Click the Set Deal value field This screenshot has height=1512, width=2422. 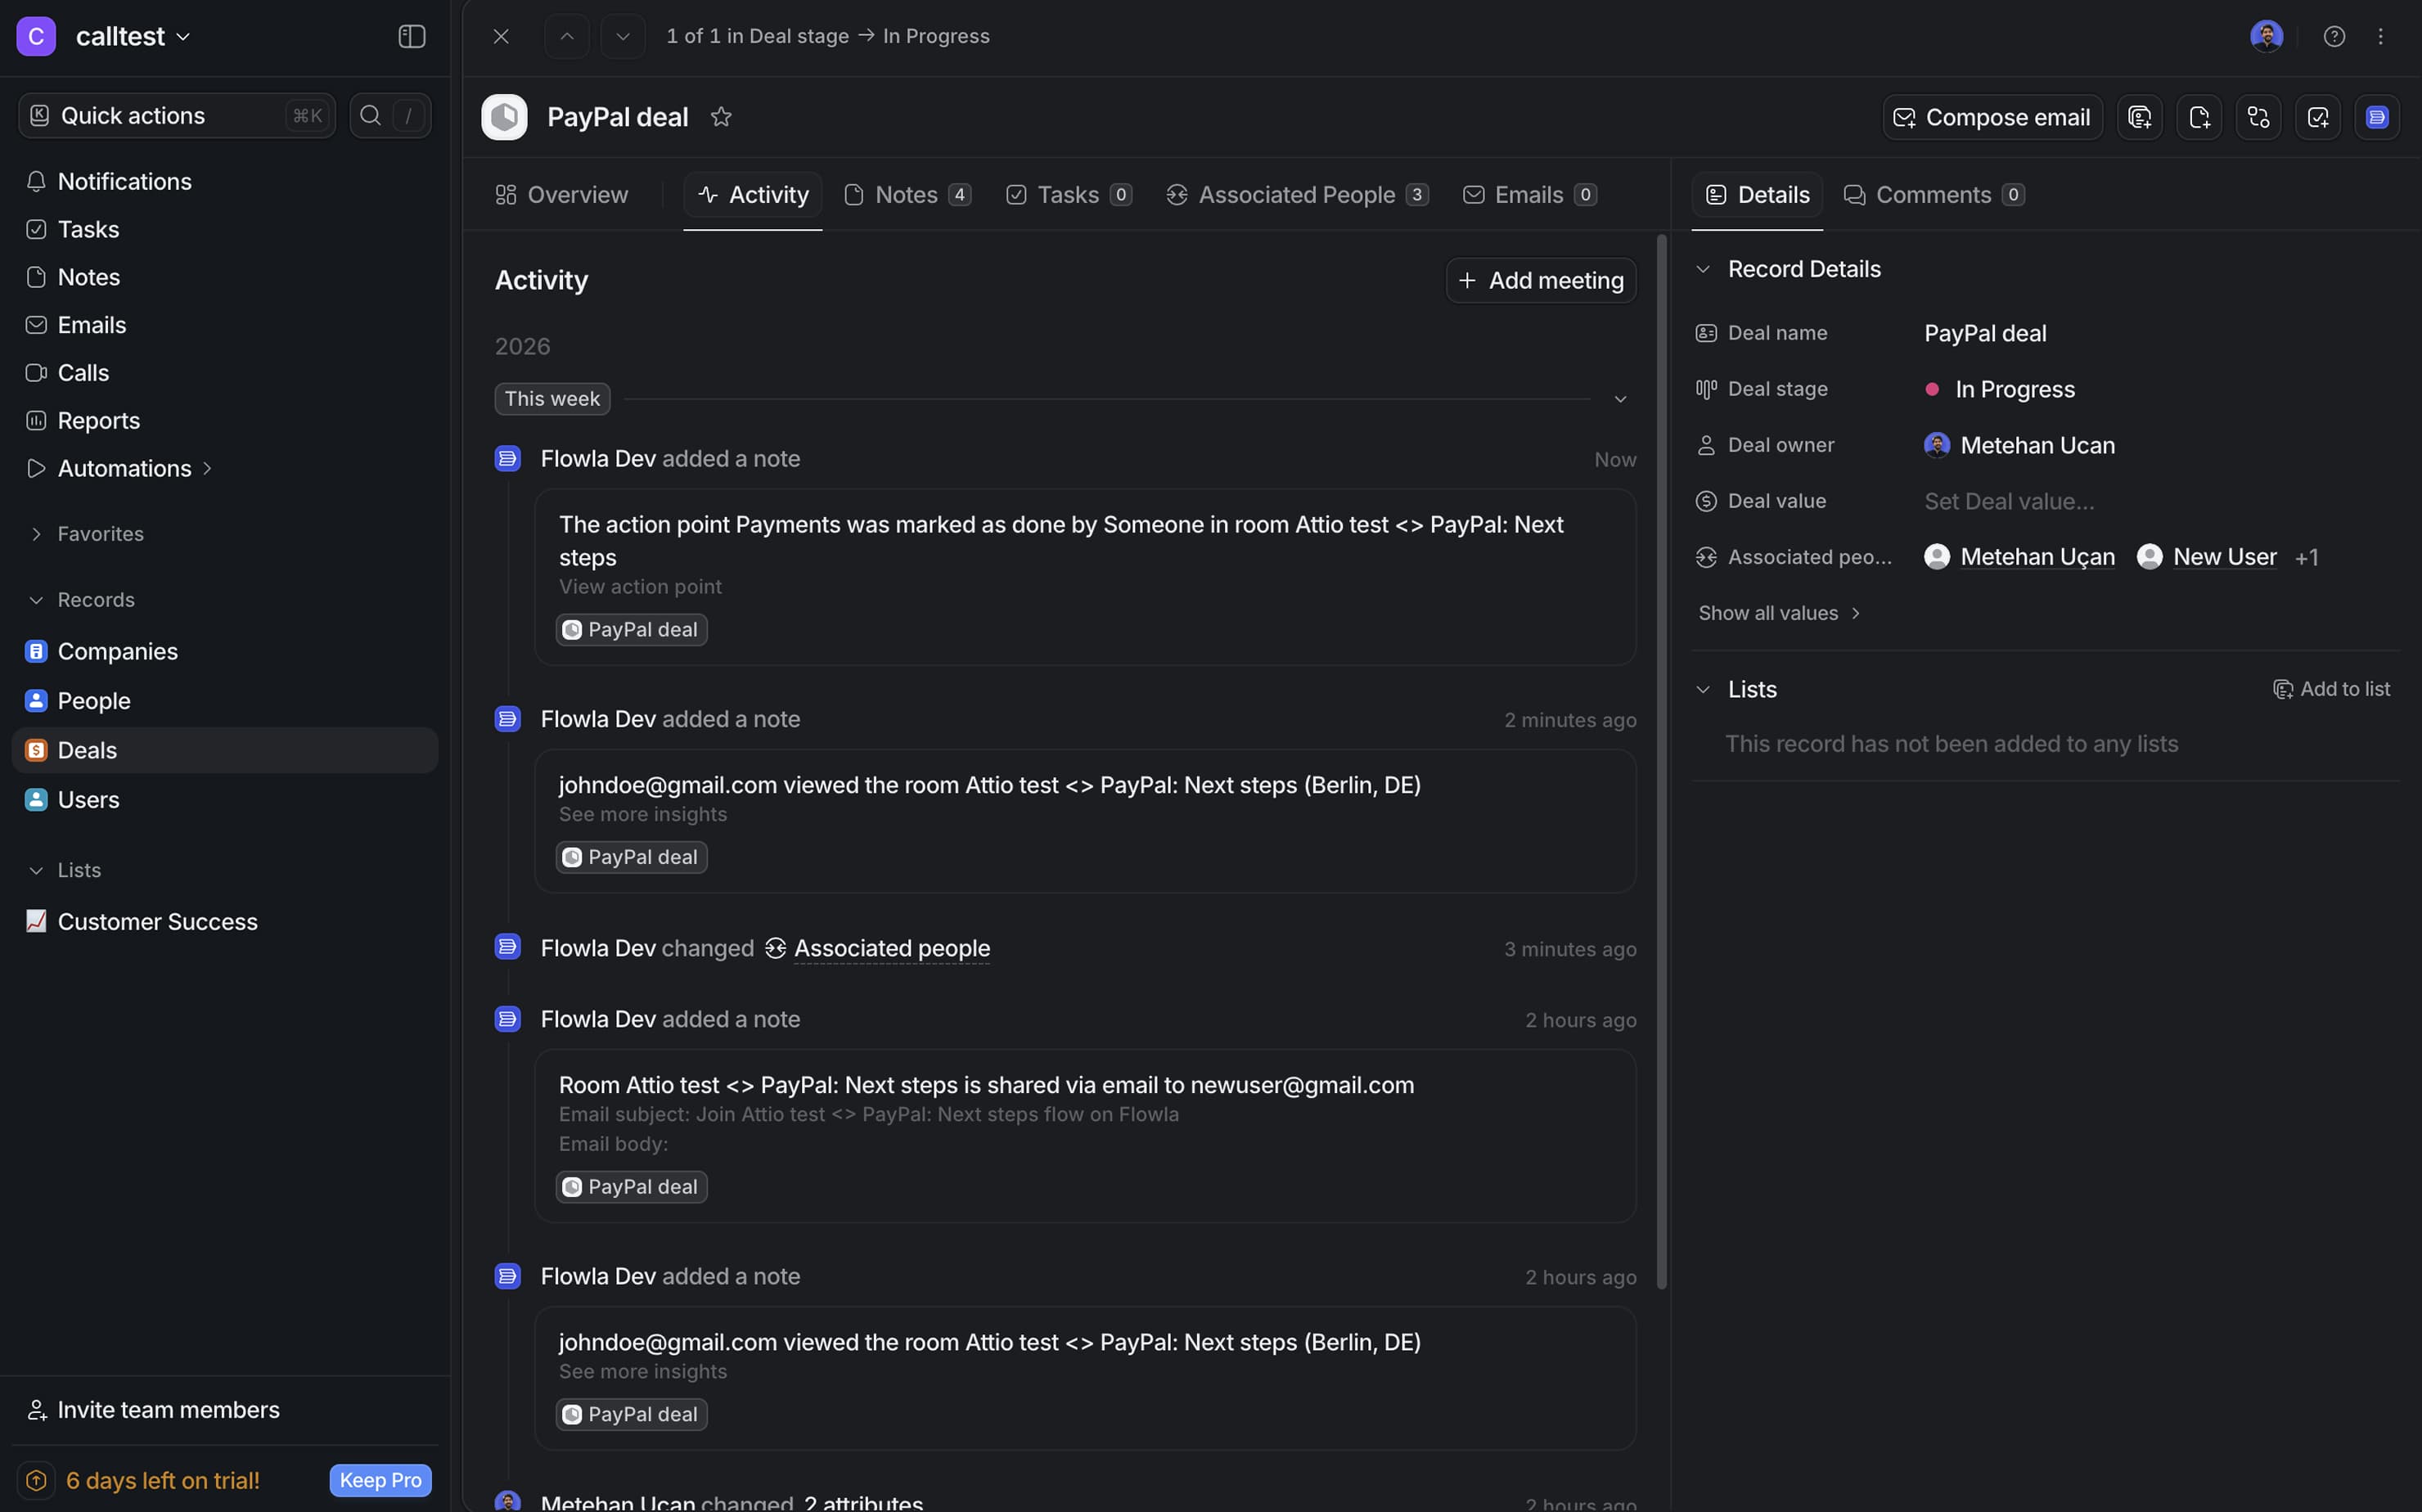coord(2008,501)
